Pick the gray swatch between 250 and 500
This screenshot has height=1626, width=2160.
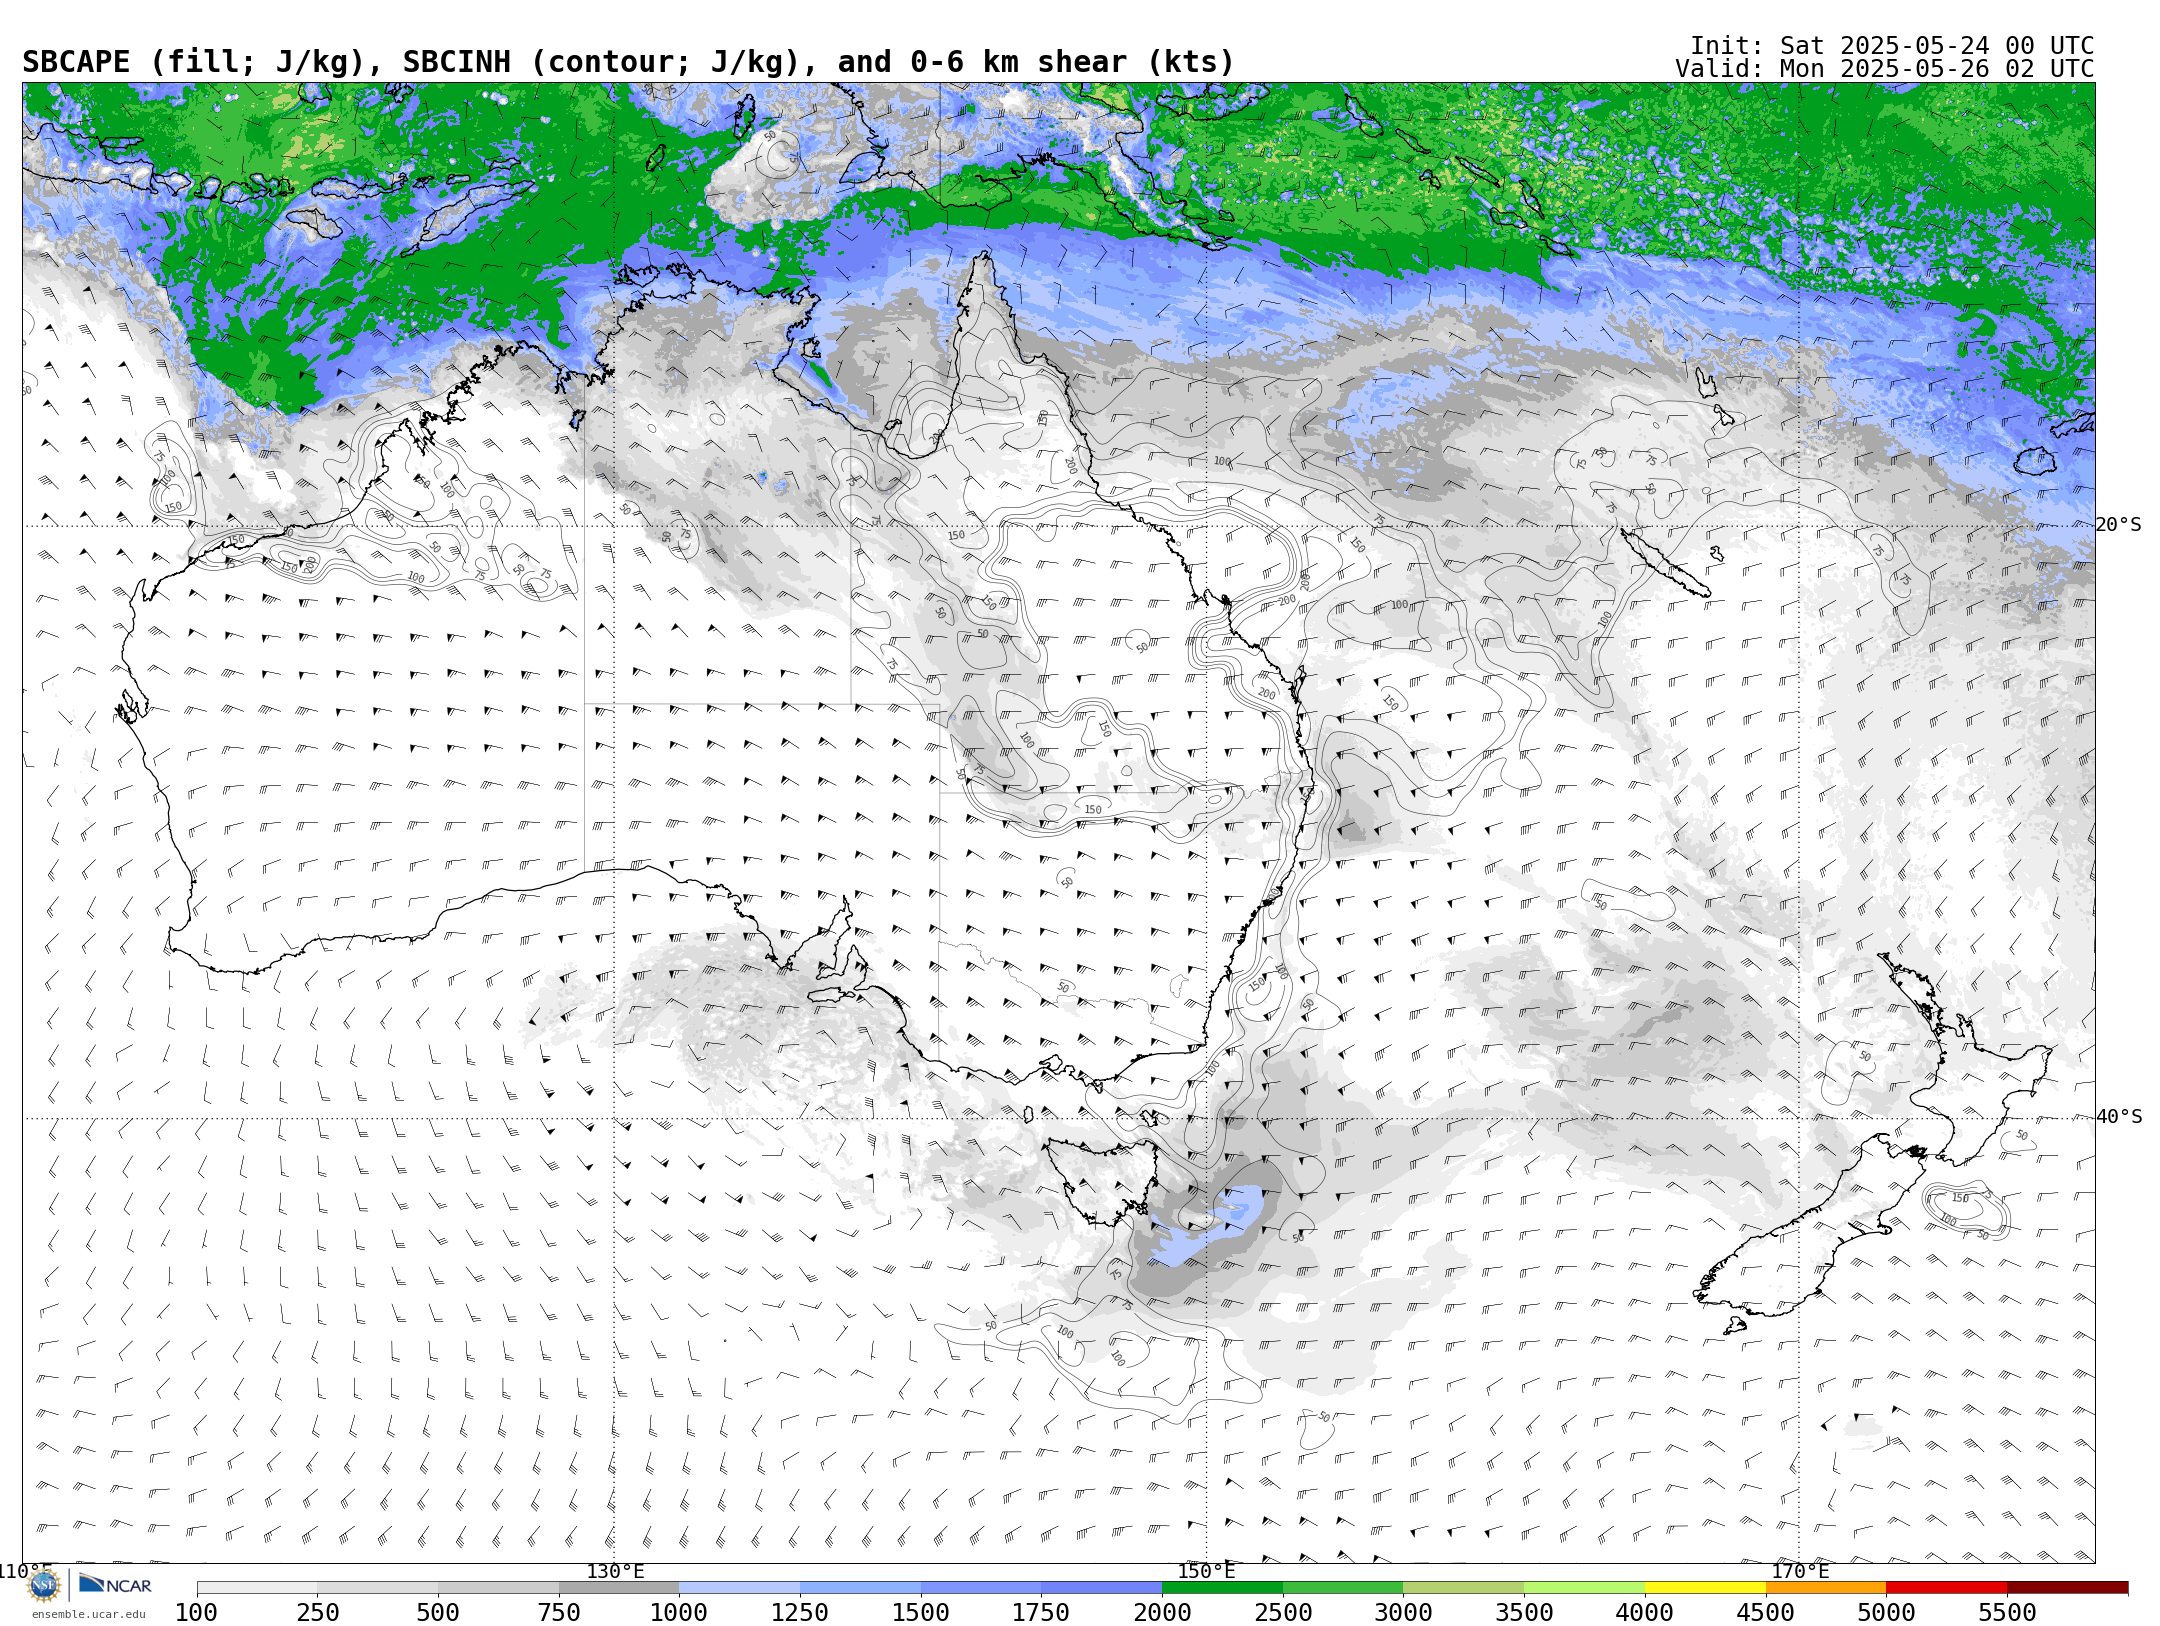pyautogui.click(x=378, y=1588)
